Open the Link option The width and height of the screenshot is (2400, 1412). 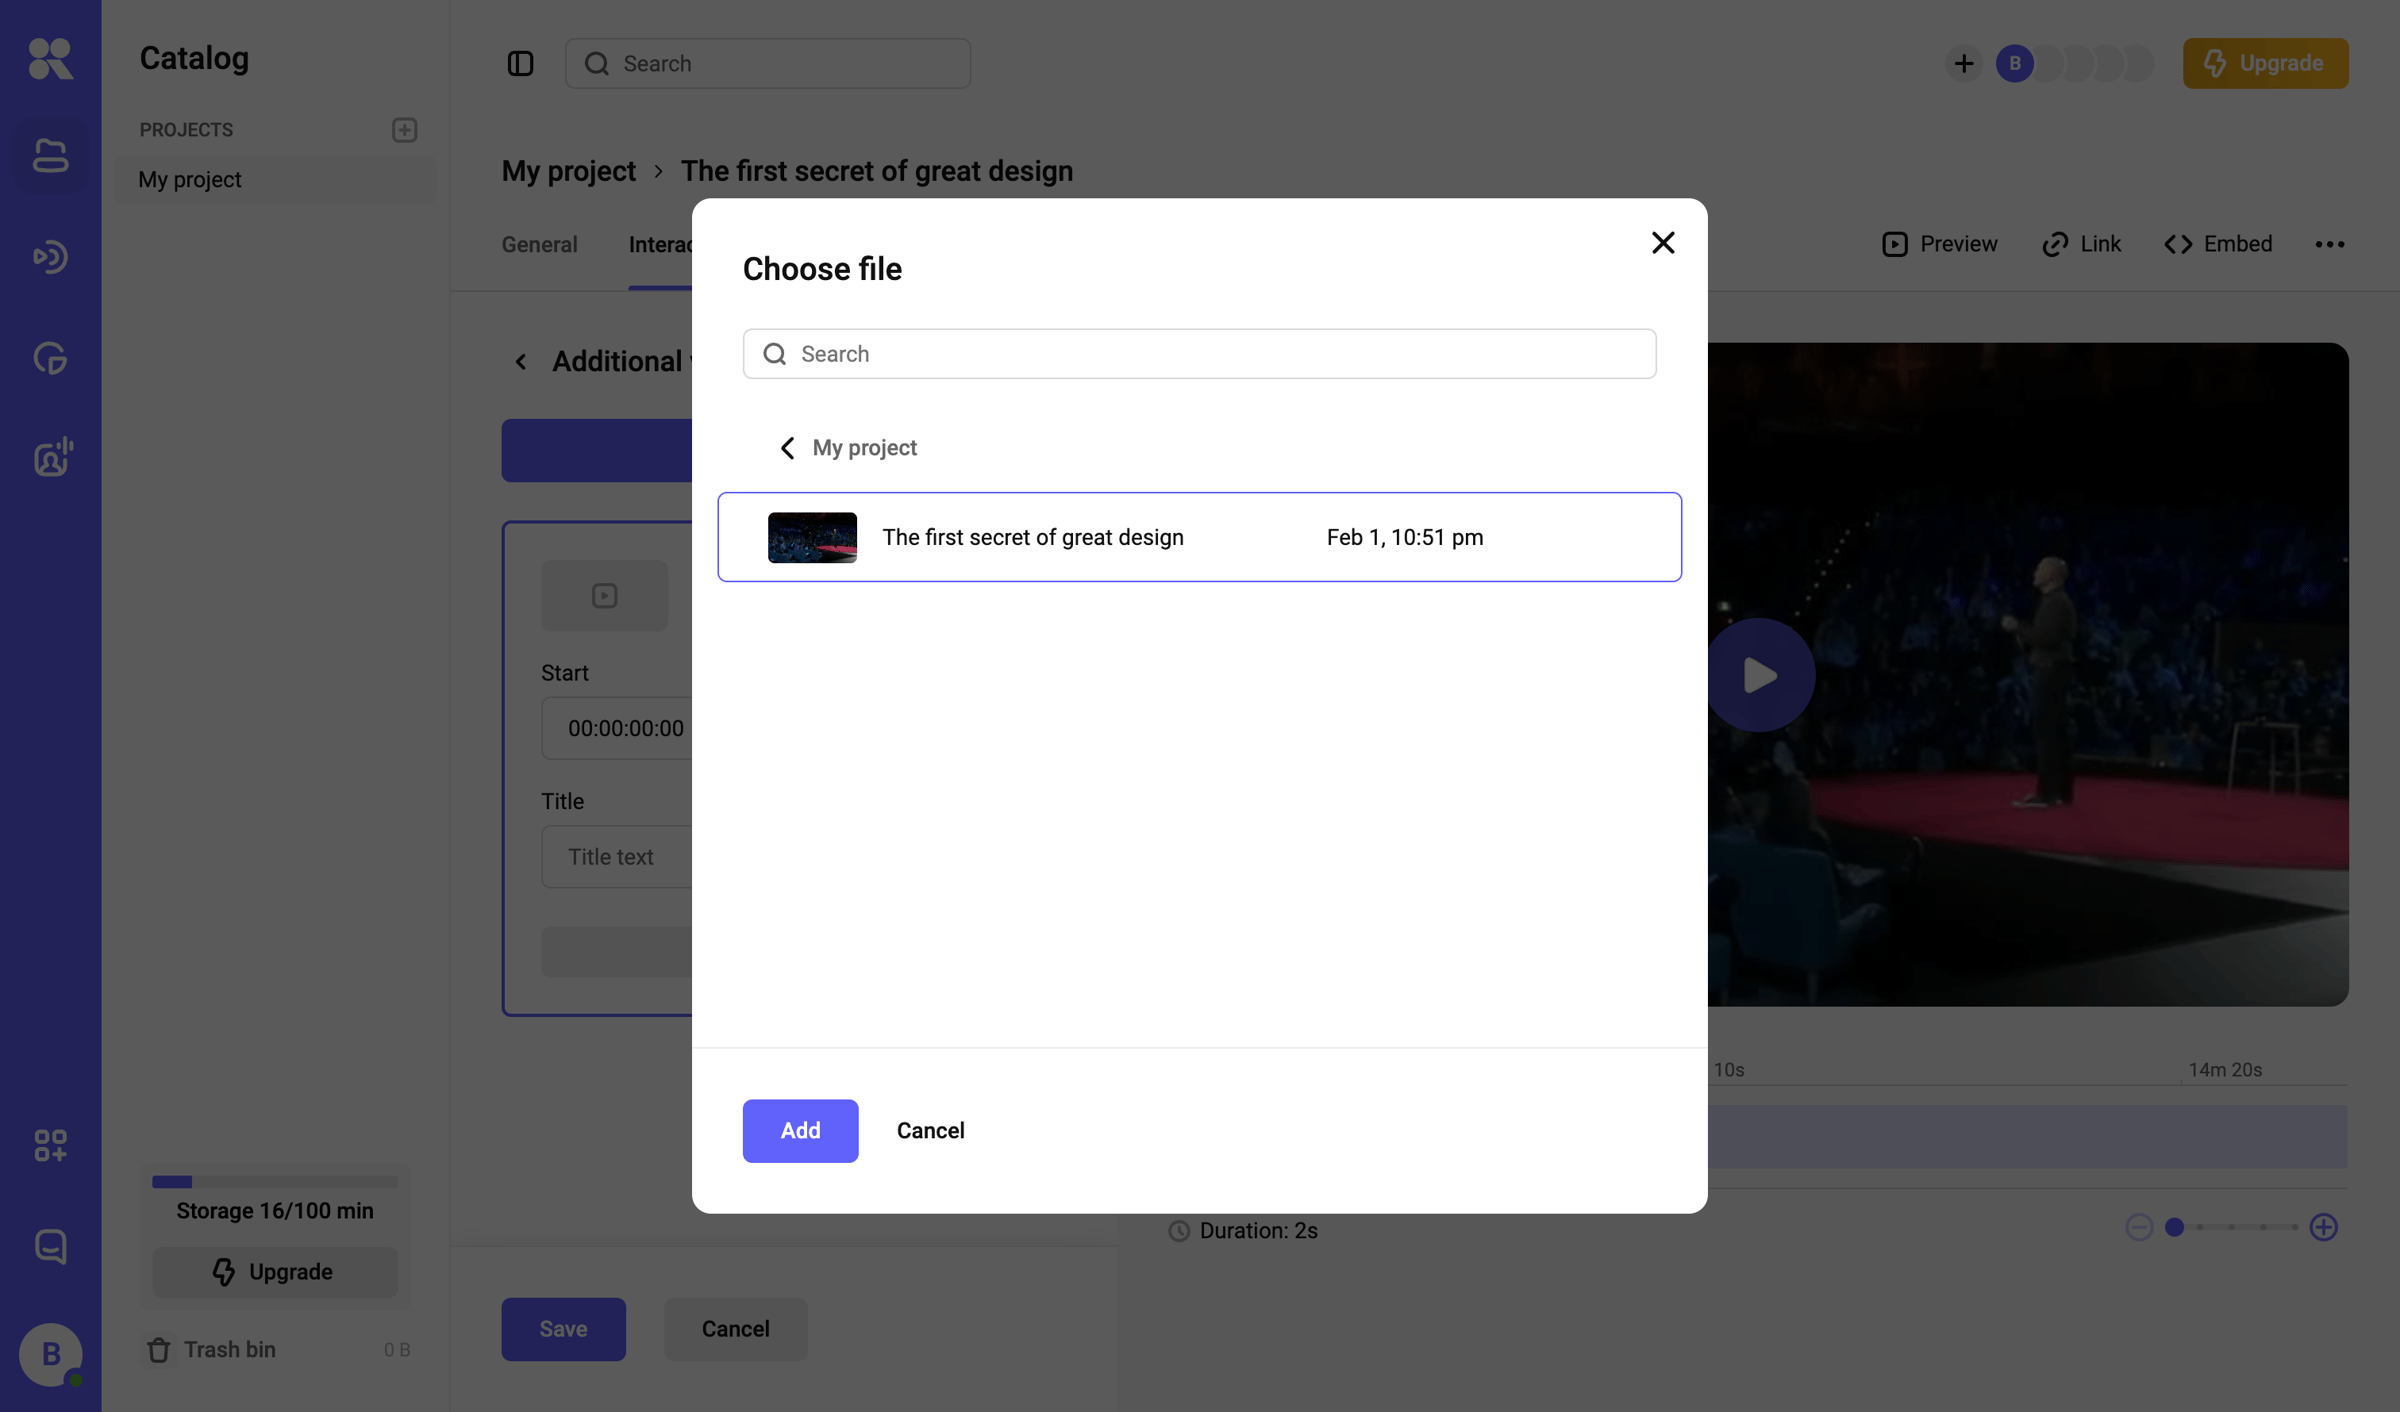coord(2081,244)
